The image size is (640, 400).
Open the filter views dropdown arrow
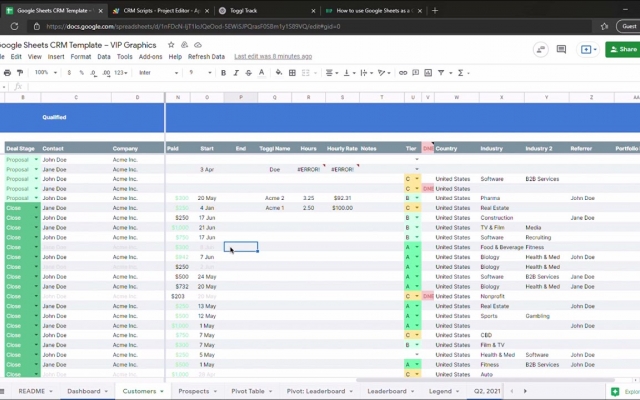coord(451,73)
